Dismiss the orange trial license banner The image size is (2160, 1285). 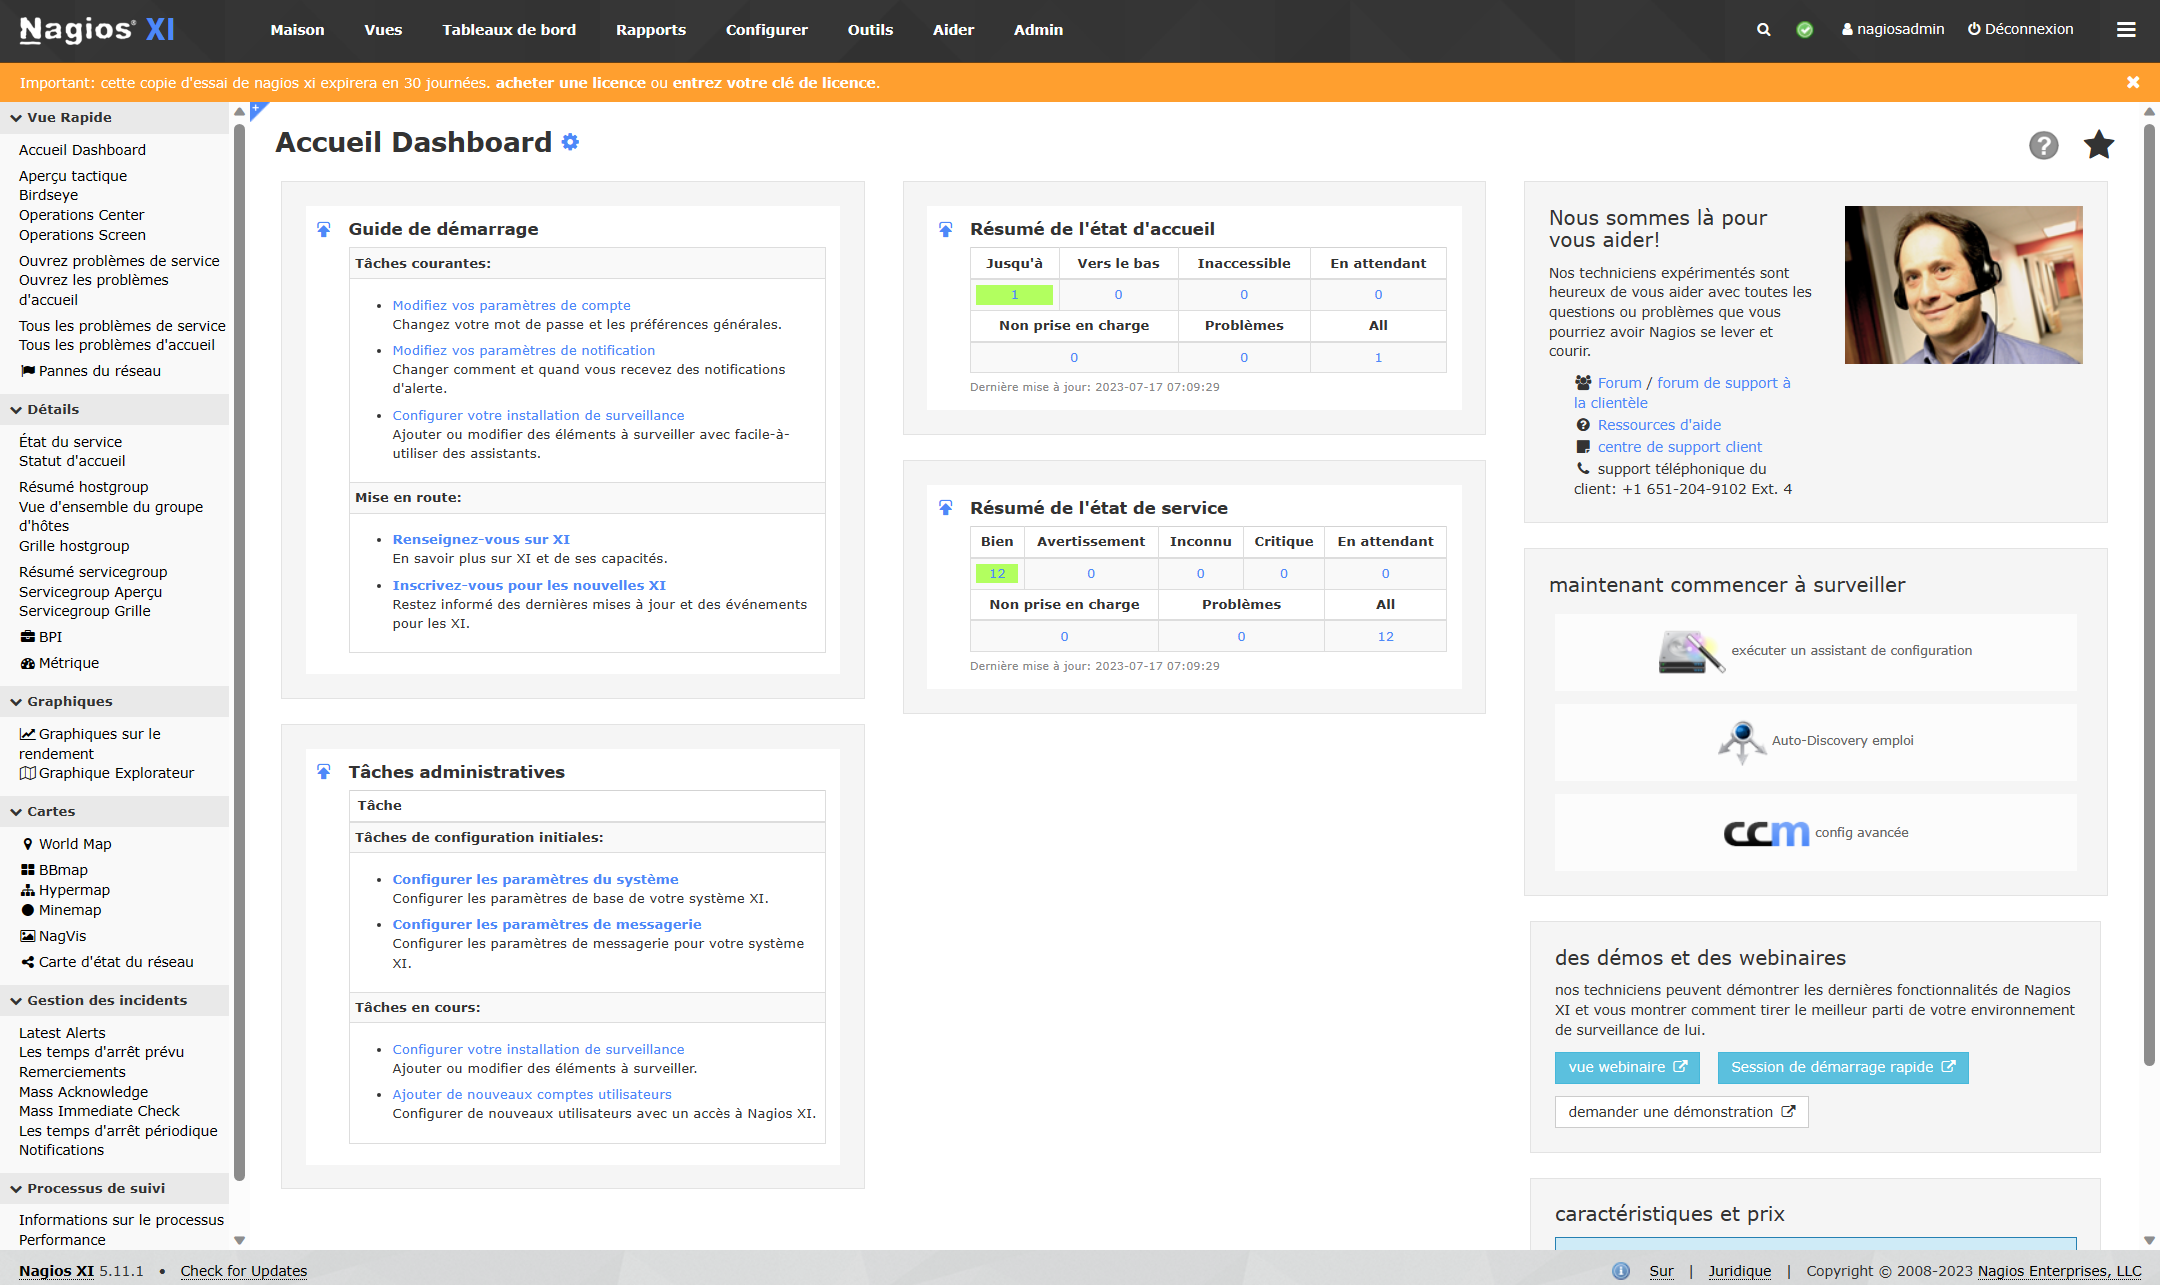tap(2133, 82)
